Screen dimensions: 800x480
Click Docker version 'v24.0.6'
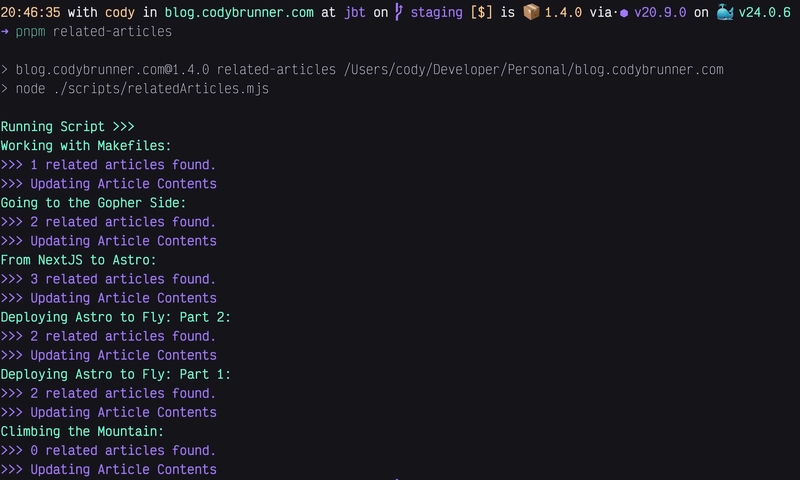(x=765, y=12)
